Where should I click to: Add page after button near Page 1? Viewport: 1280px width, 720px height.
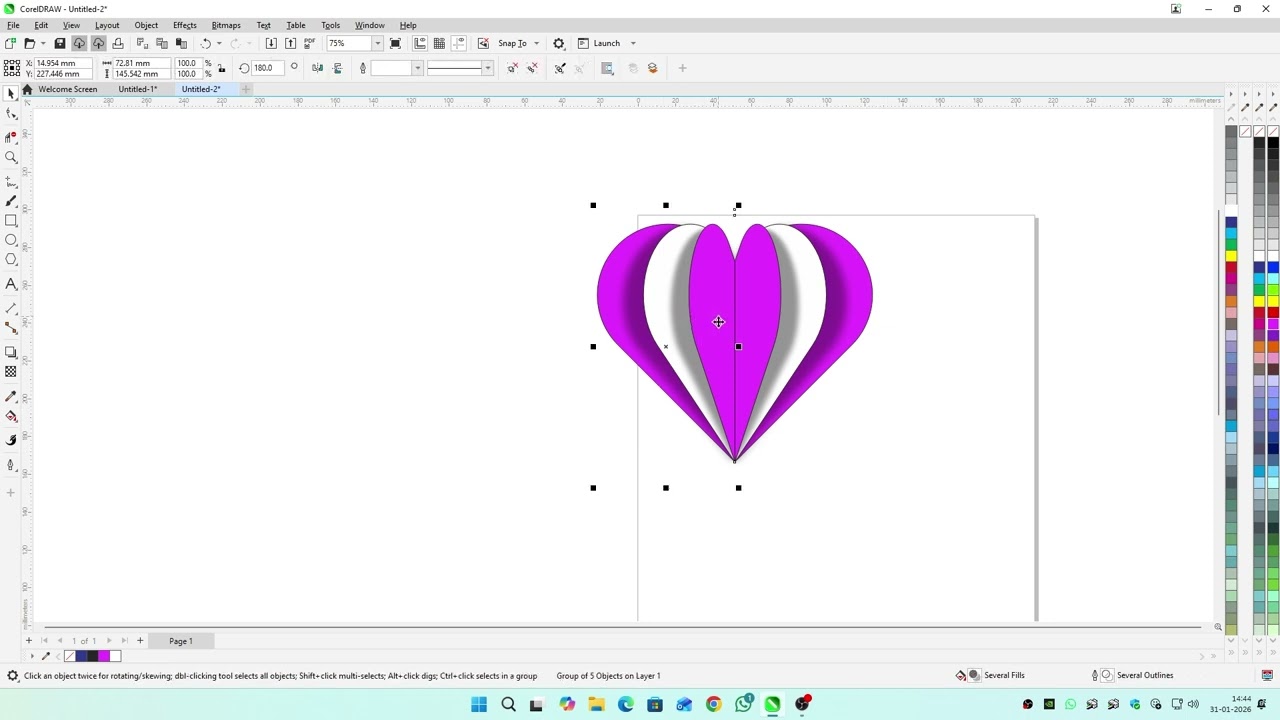pyautogui.click(x=140, y=641)
